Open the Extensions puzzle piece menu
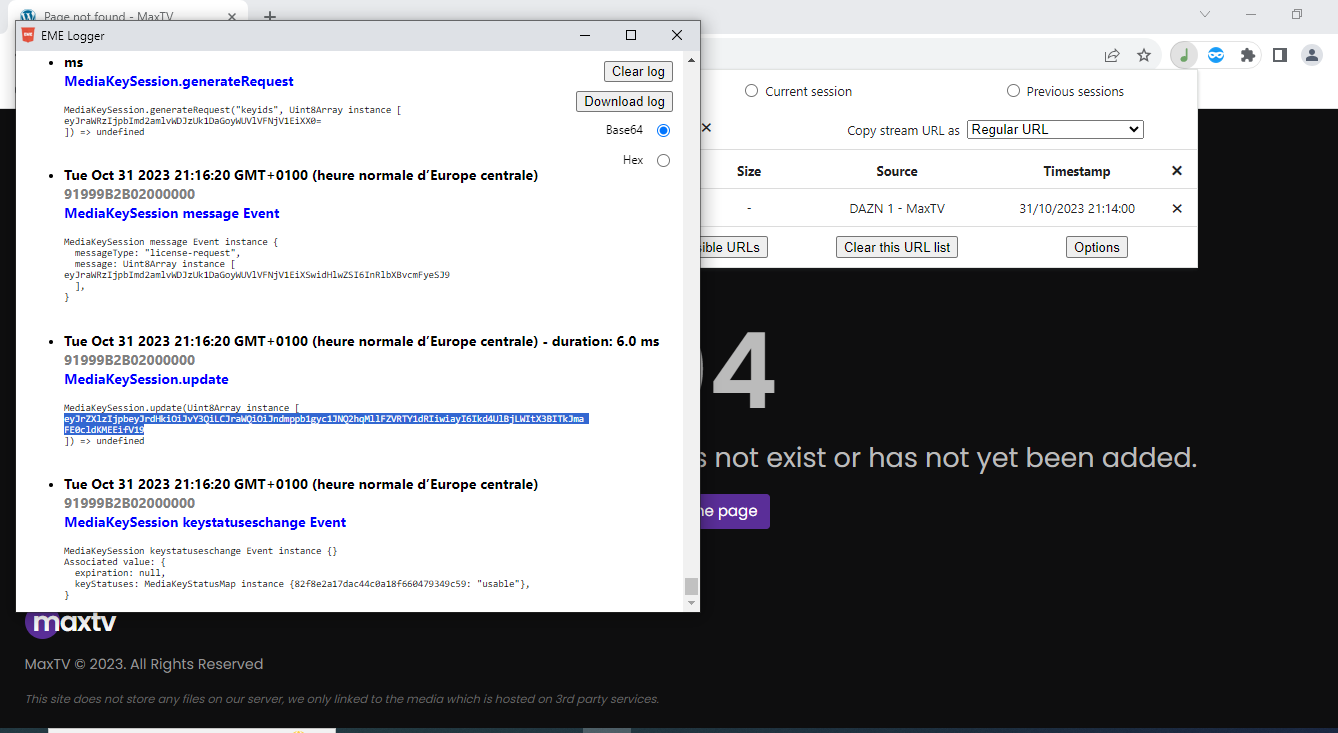This screenshot has width=1338, height=733. pos(1247,55)
